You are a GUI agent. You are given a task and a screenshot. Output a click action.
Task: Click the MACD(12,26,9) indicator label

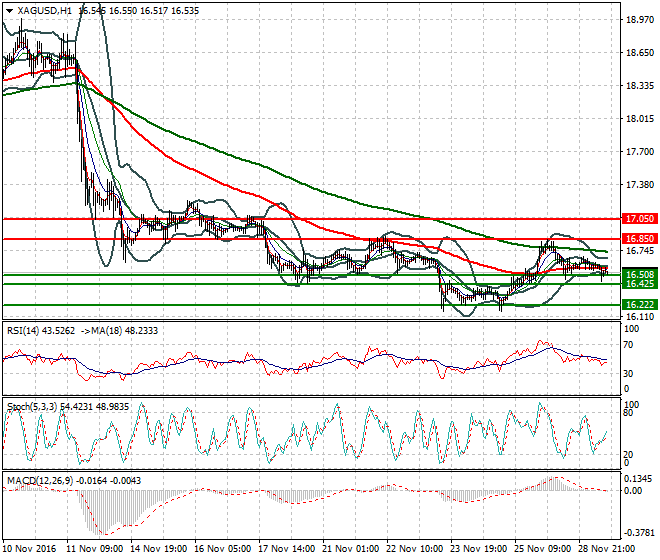[x=40, y=480]
